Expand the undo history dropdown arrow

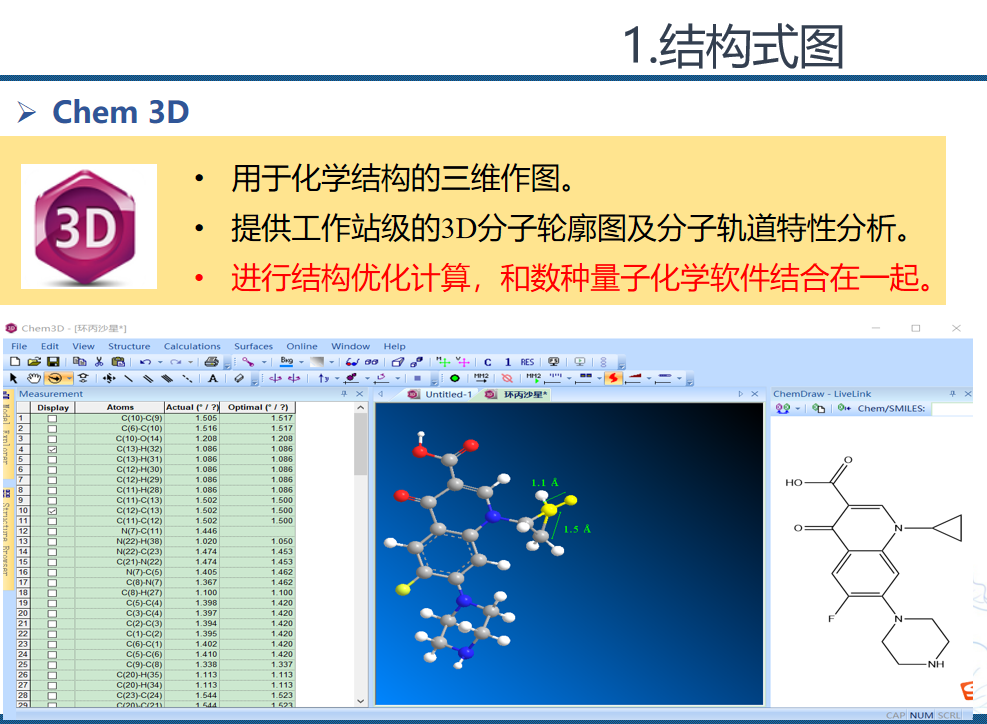tap(160, 362)
